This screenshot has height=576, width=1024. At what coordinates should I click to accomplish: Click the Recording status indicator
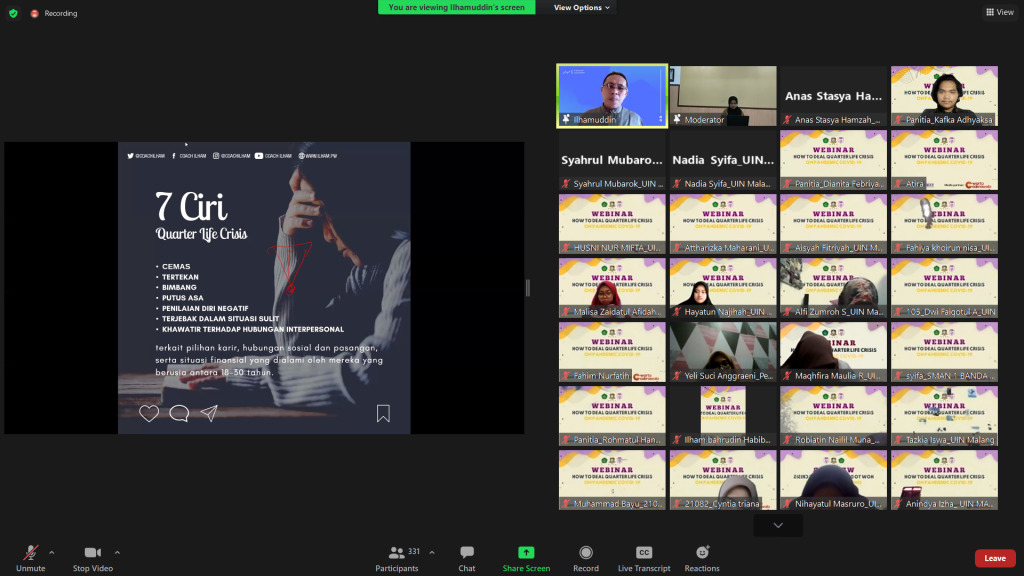click(54, 13)
